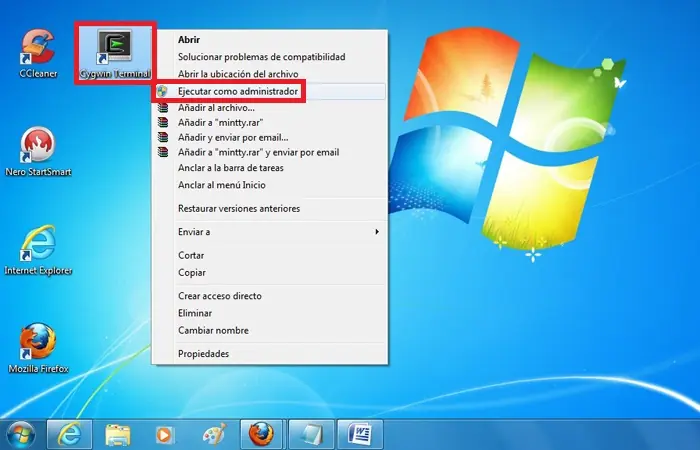Select 'Abrir la ubicación del archivo'
Image resolution: width=700 pixels, height=450 pixels.
[x=270, y=74]
